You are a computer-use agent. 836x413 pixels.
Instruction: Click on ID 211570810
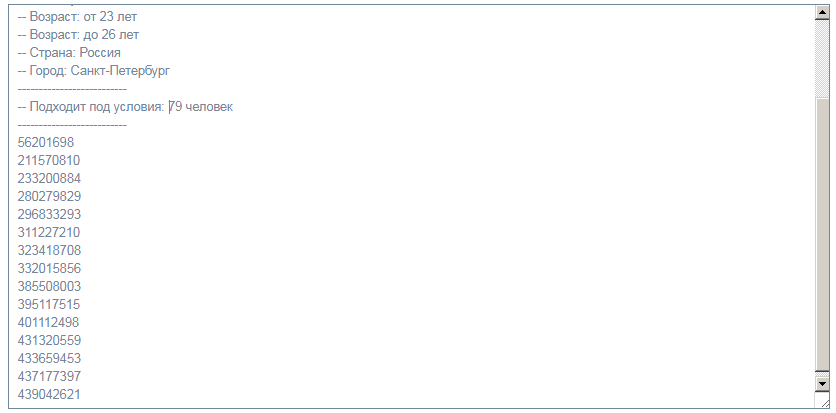pyautogui.click(x=49, y=160)
